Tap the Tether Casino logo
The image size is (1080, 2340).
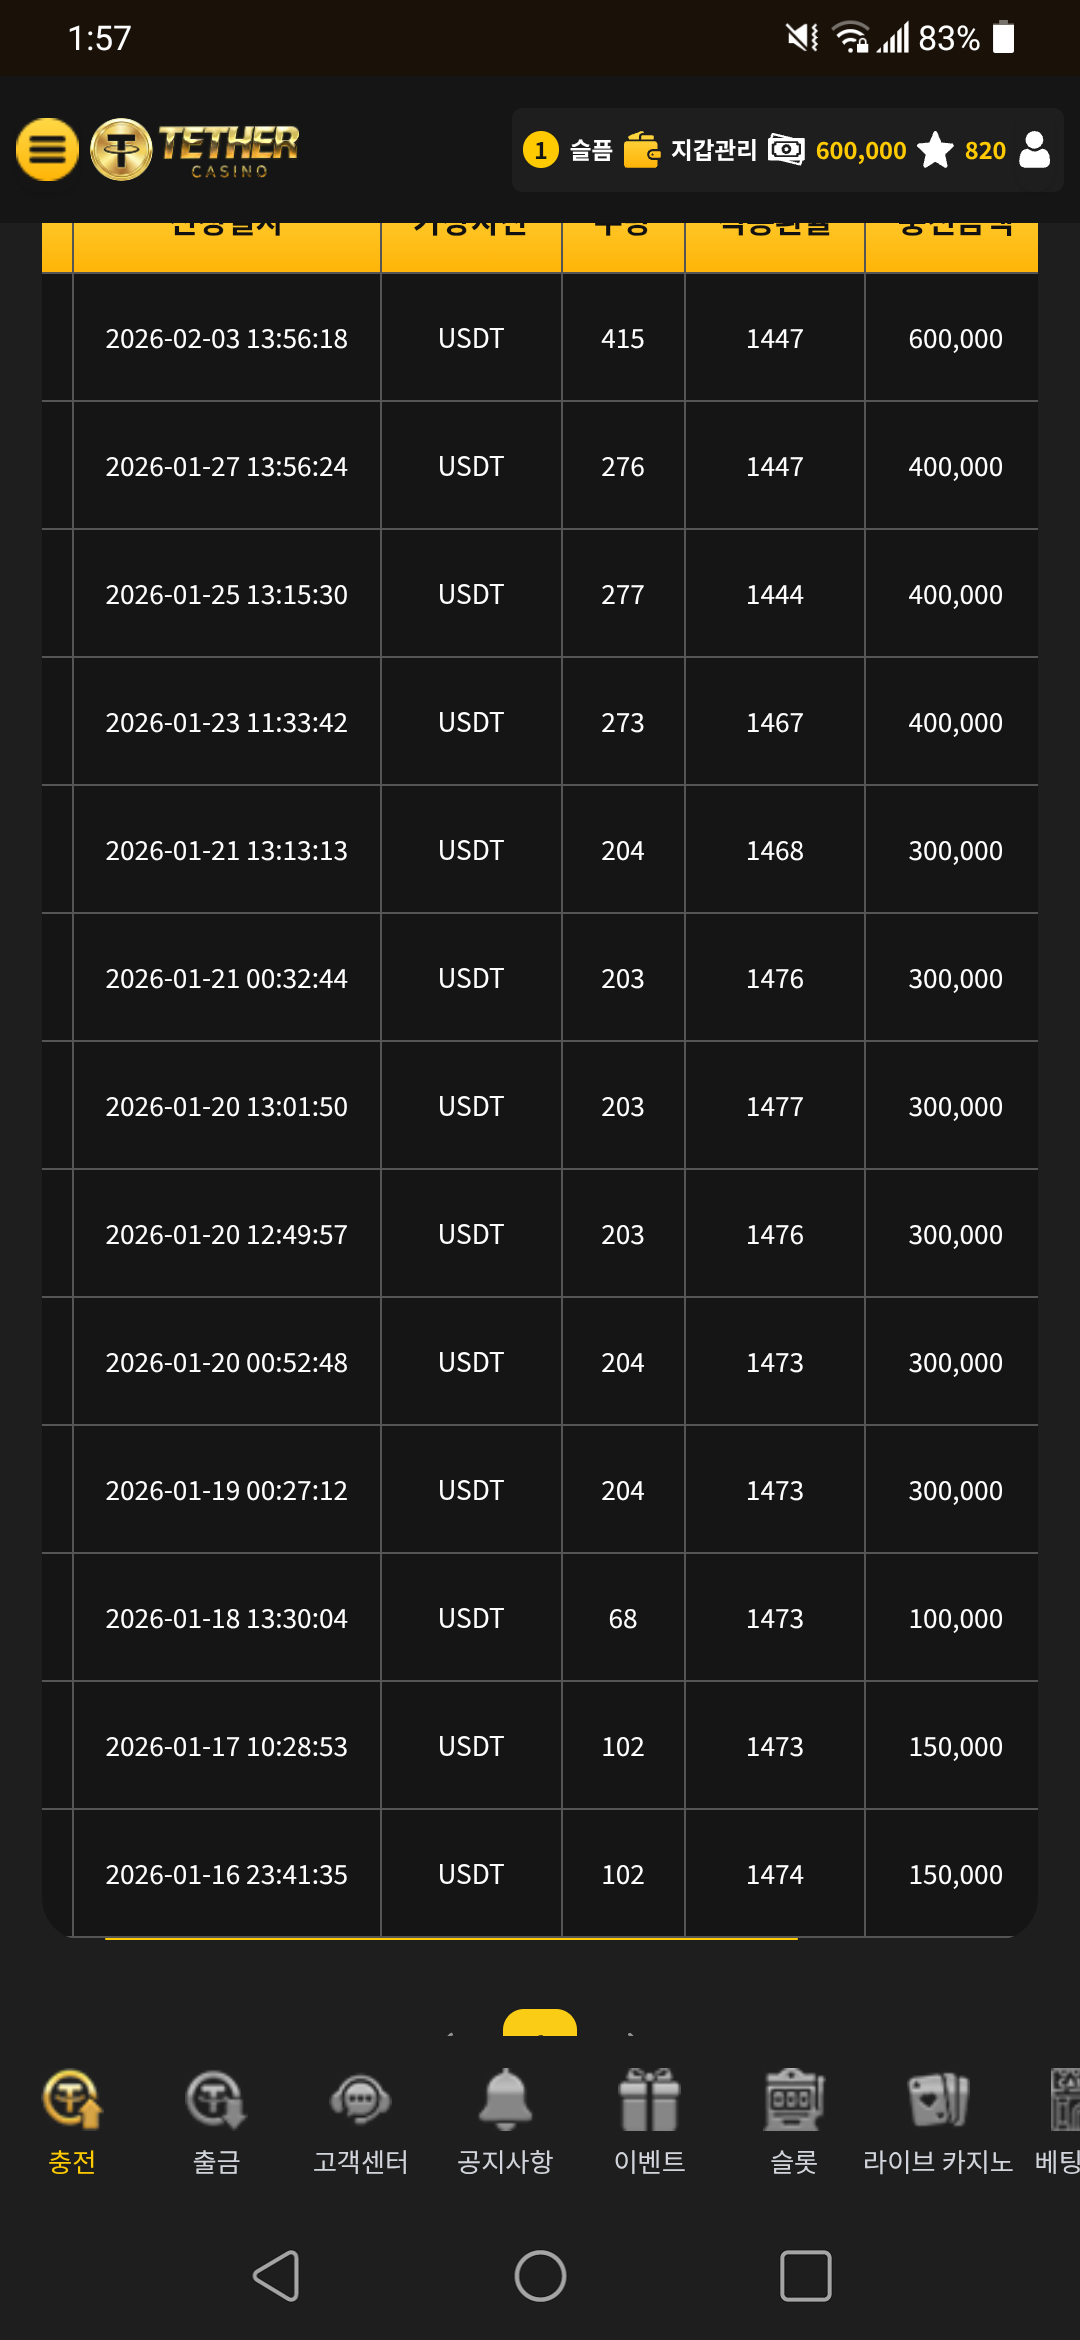click(196, 150)
